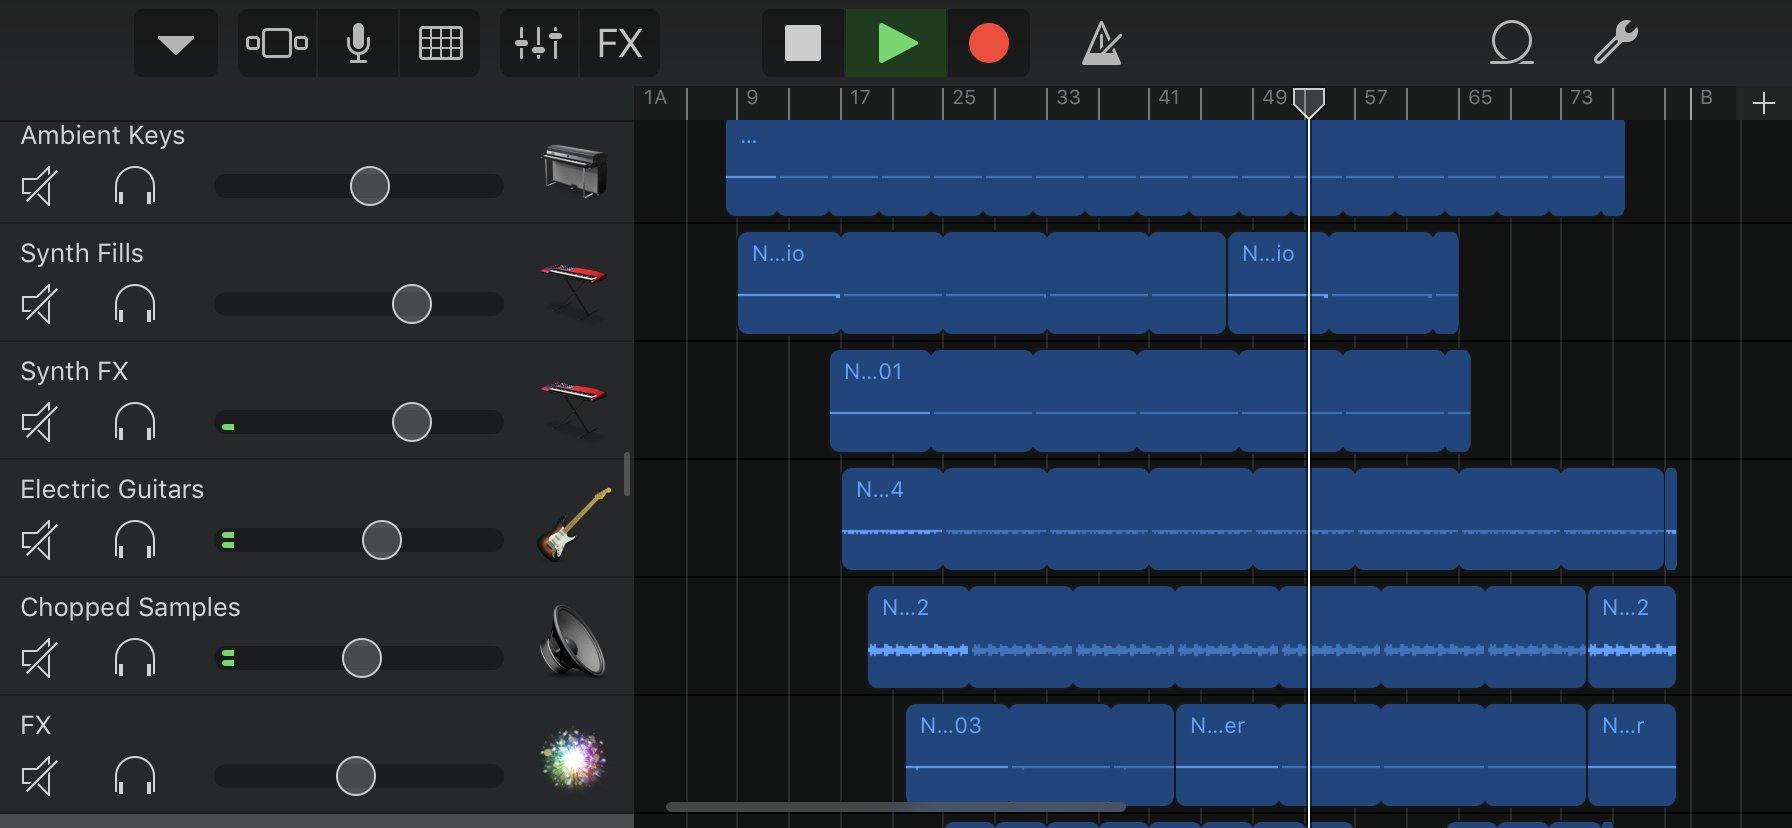
Task: Open the loop browser icon
Action: point(1512,44)
